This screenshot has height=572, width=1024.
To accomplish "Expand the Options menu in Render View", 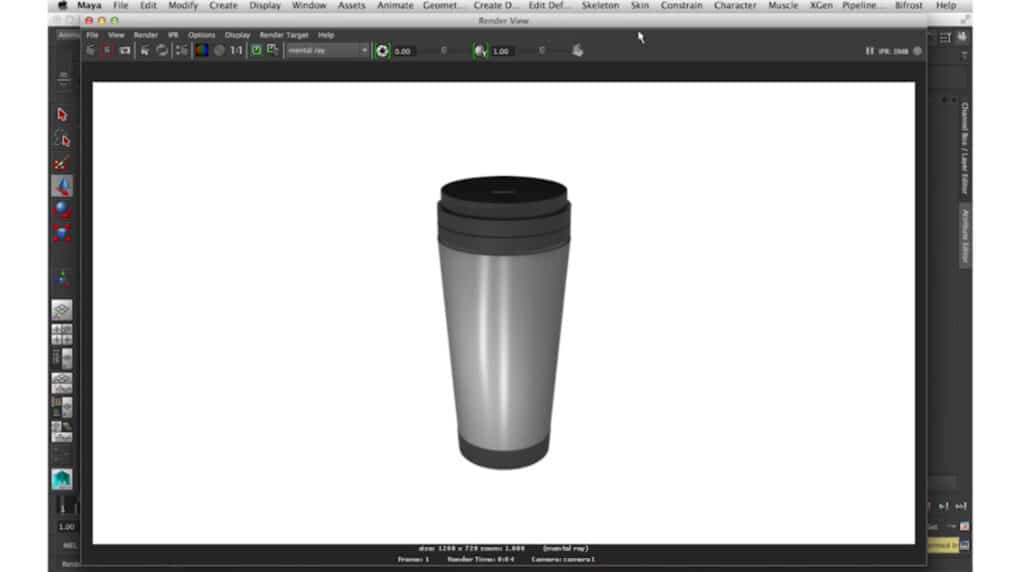I will (201, 35).
